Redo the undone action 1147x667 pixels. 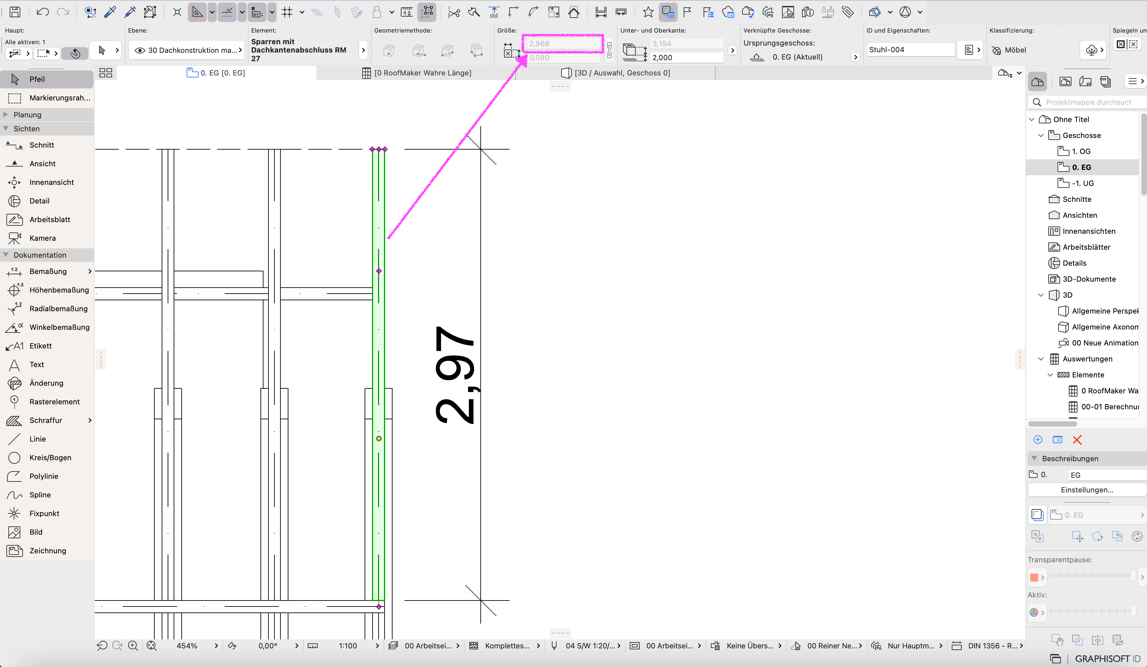click(x=63, y=12)
